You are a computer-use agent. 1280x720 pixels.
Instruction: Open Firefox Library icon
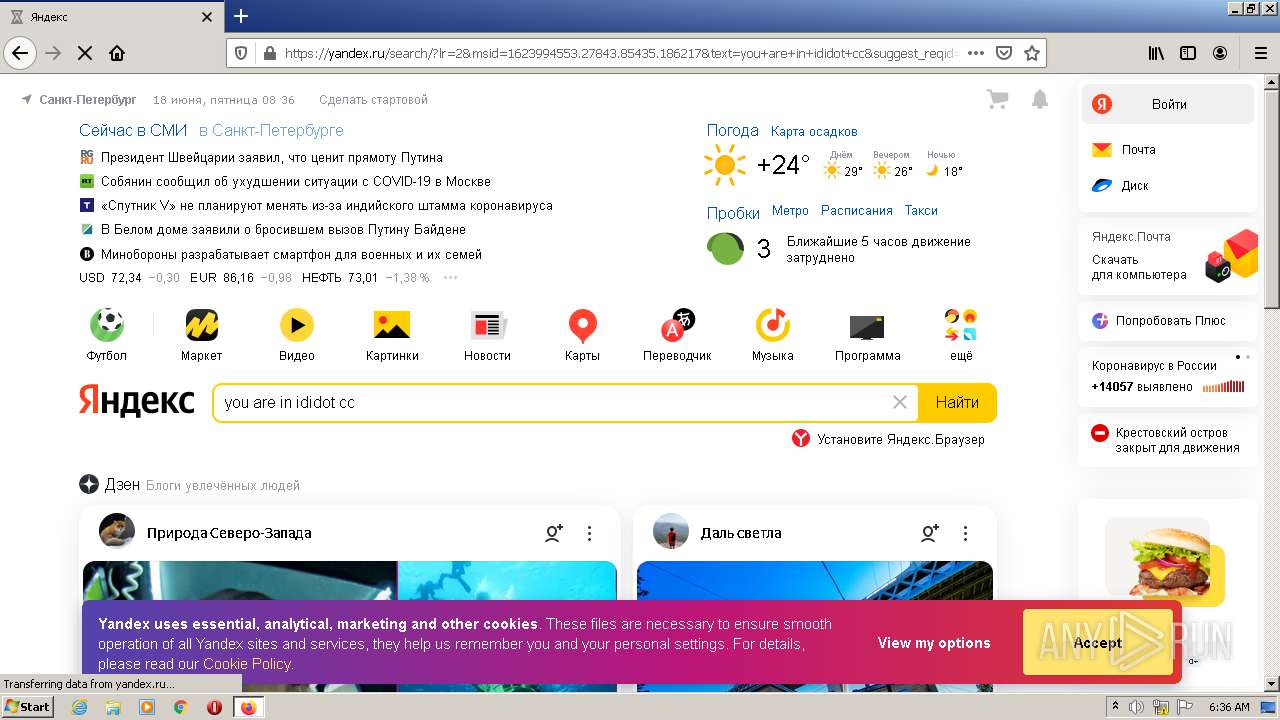1156,53
